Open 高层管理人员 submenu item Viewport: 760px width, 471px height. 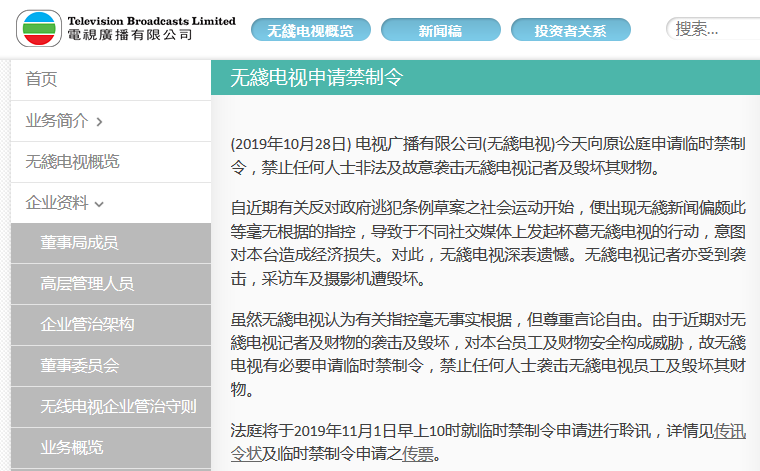coord(111,284)
